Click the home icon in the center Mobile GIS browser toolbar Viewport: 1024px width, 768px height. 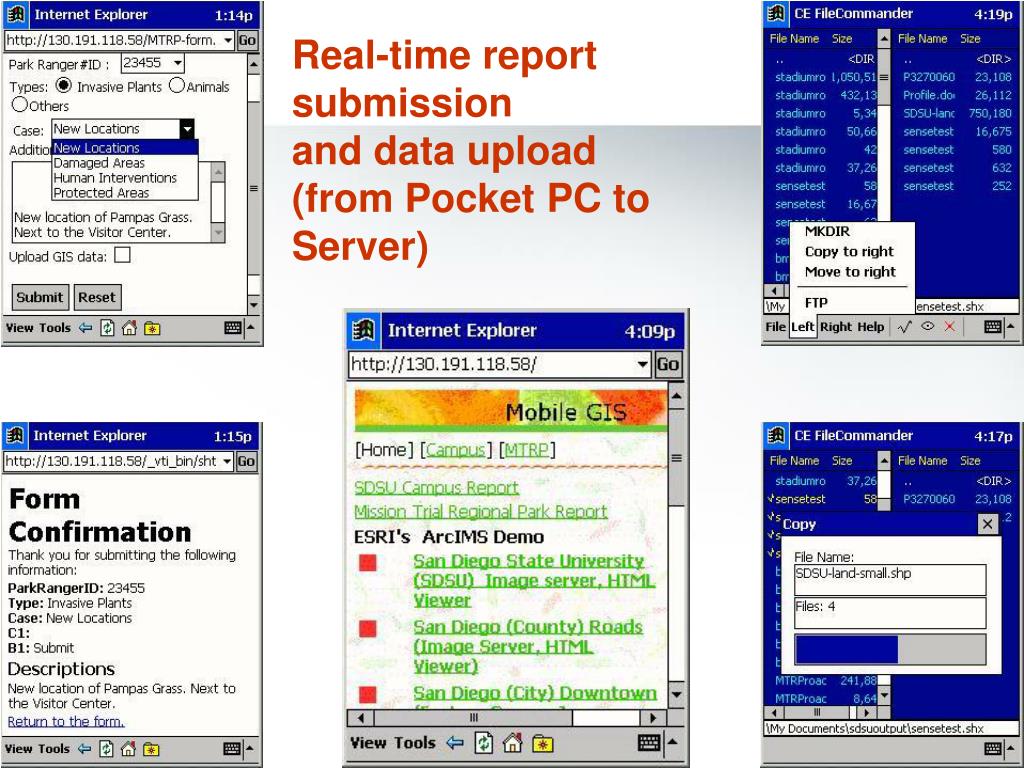click(x=513, y=743)
